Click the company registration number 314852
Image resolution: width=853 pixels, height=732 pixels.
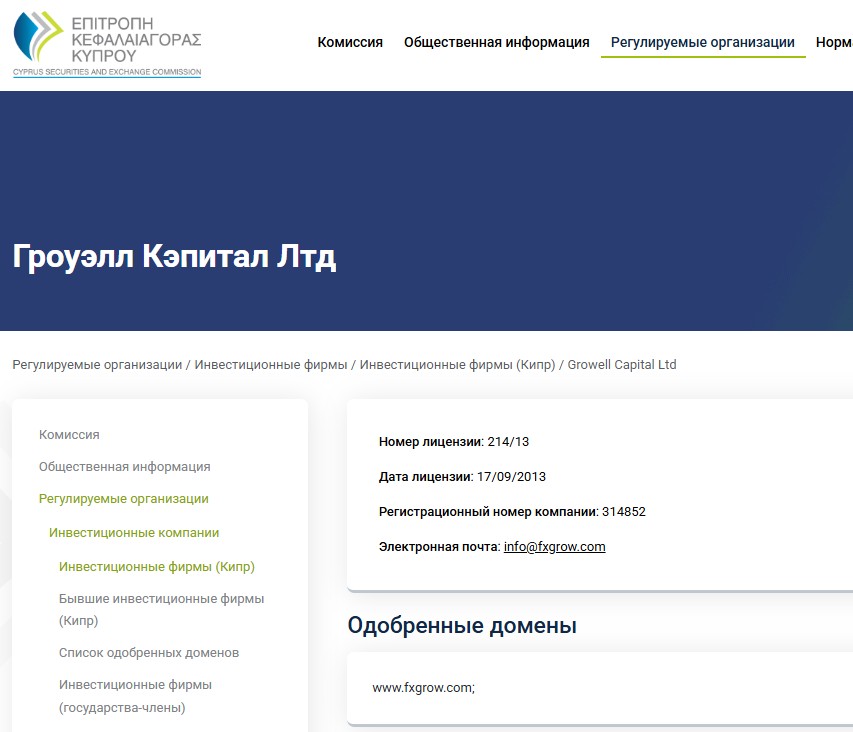click(623, 511)
